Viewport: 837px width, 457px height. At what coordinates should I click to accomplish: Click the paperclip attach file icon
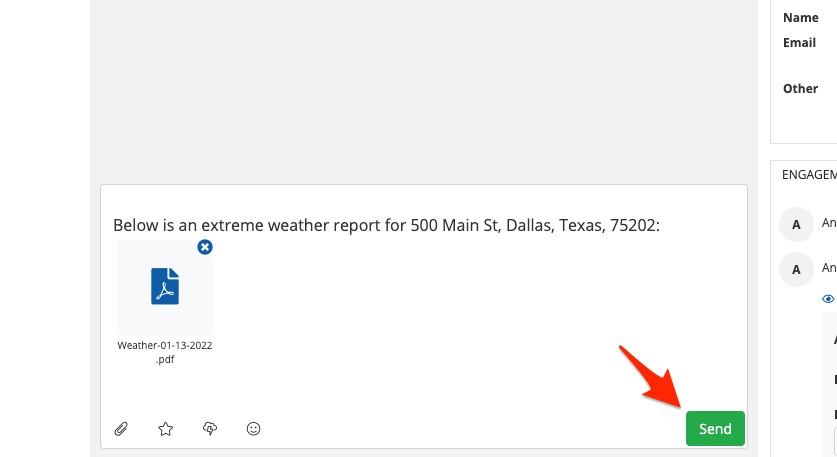coord(121,429)
